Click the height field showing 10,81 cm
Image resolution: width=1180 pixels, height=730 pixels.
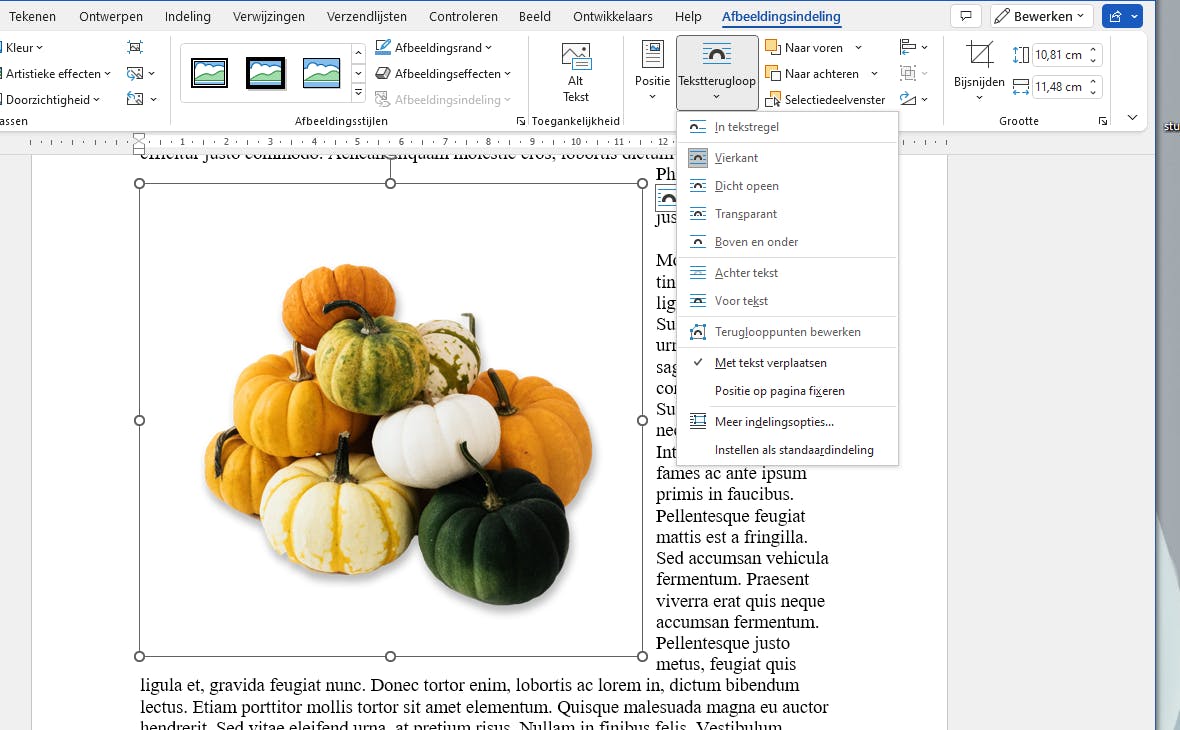[1059, 55]
